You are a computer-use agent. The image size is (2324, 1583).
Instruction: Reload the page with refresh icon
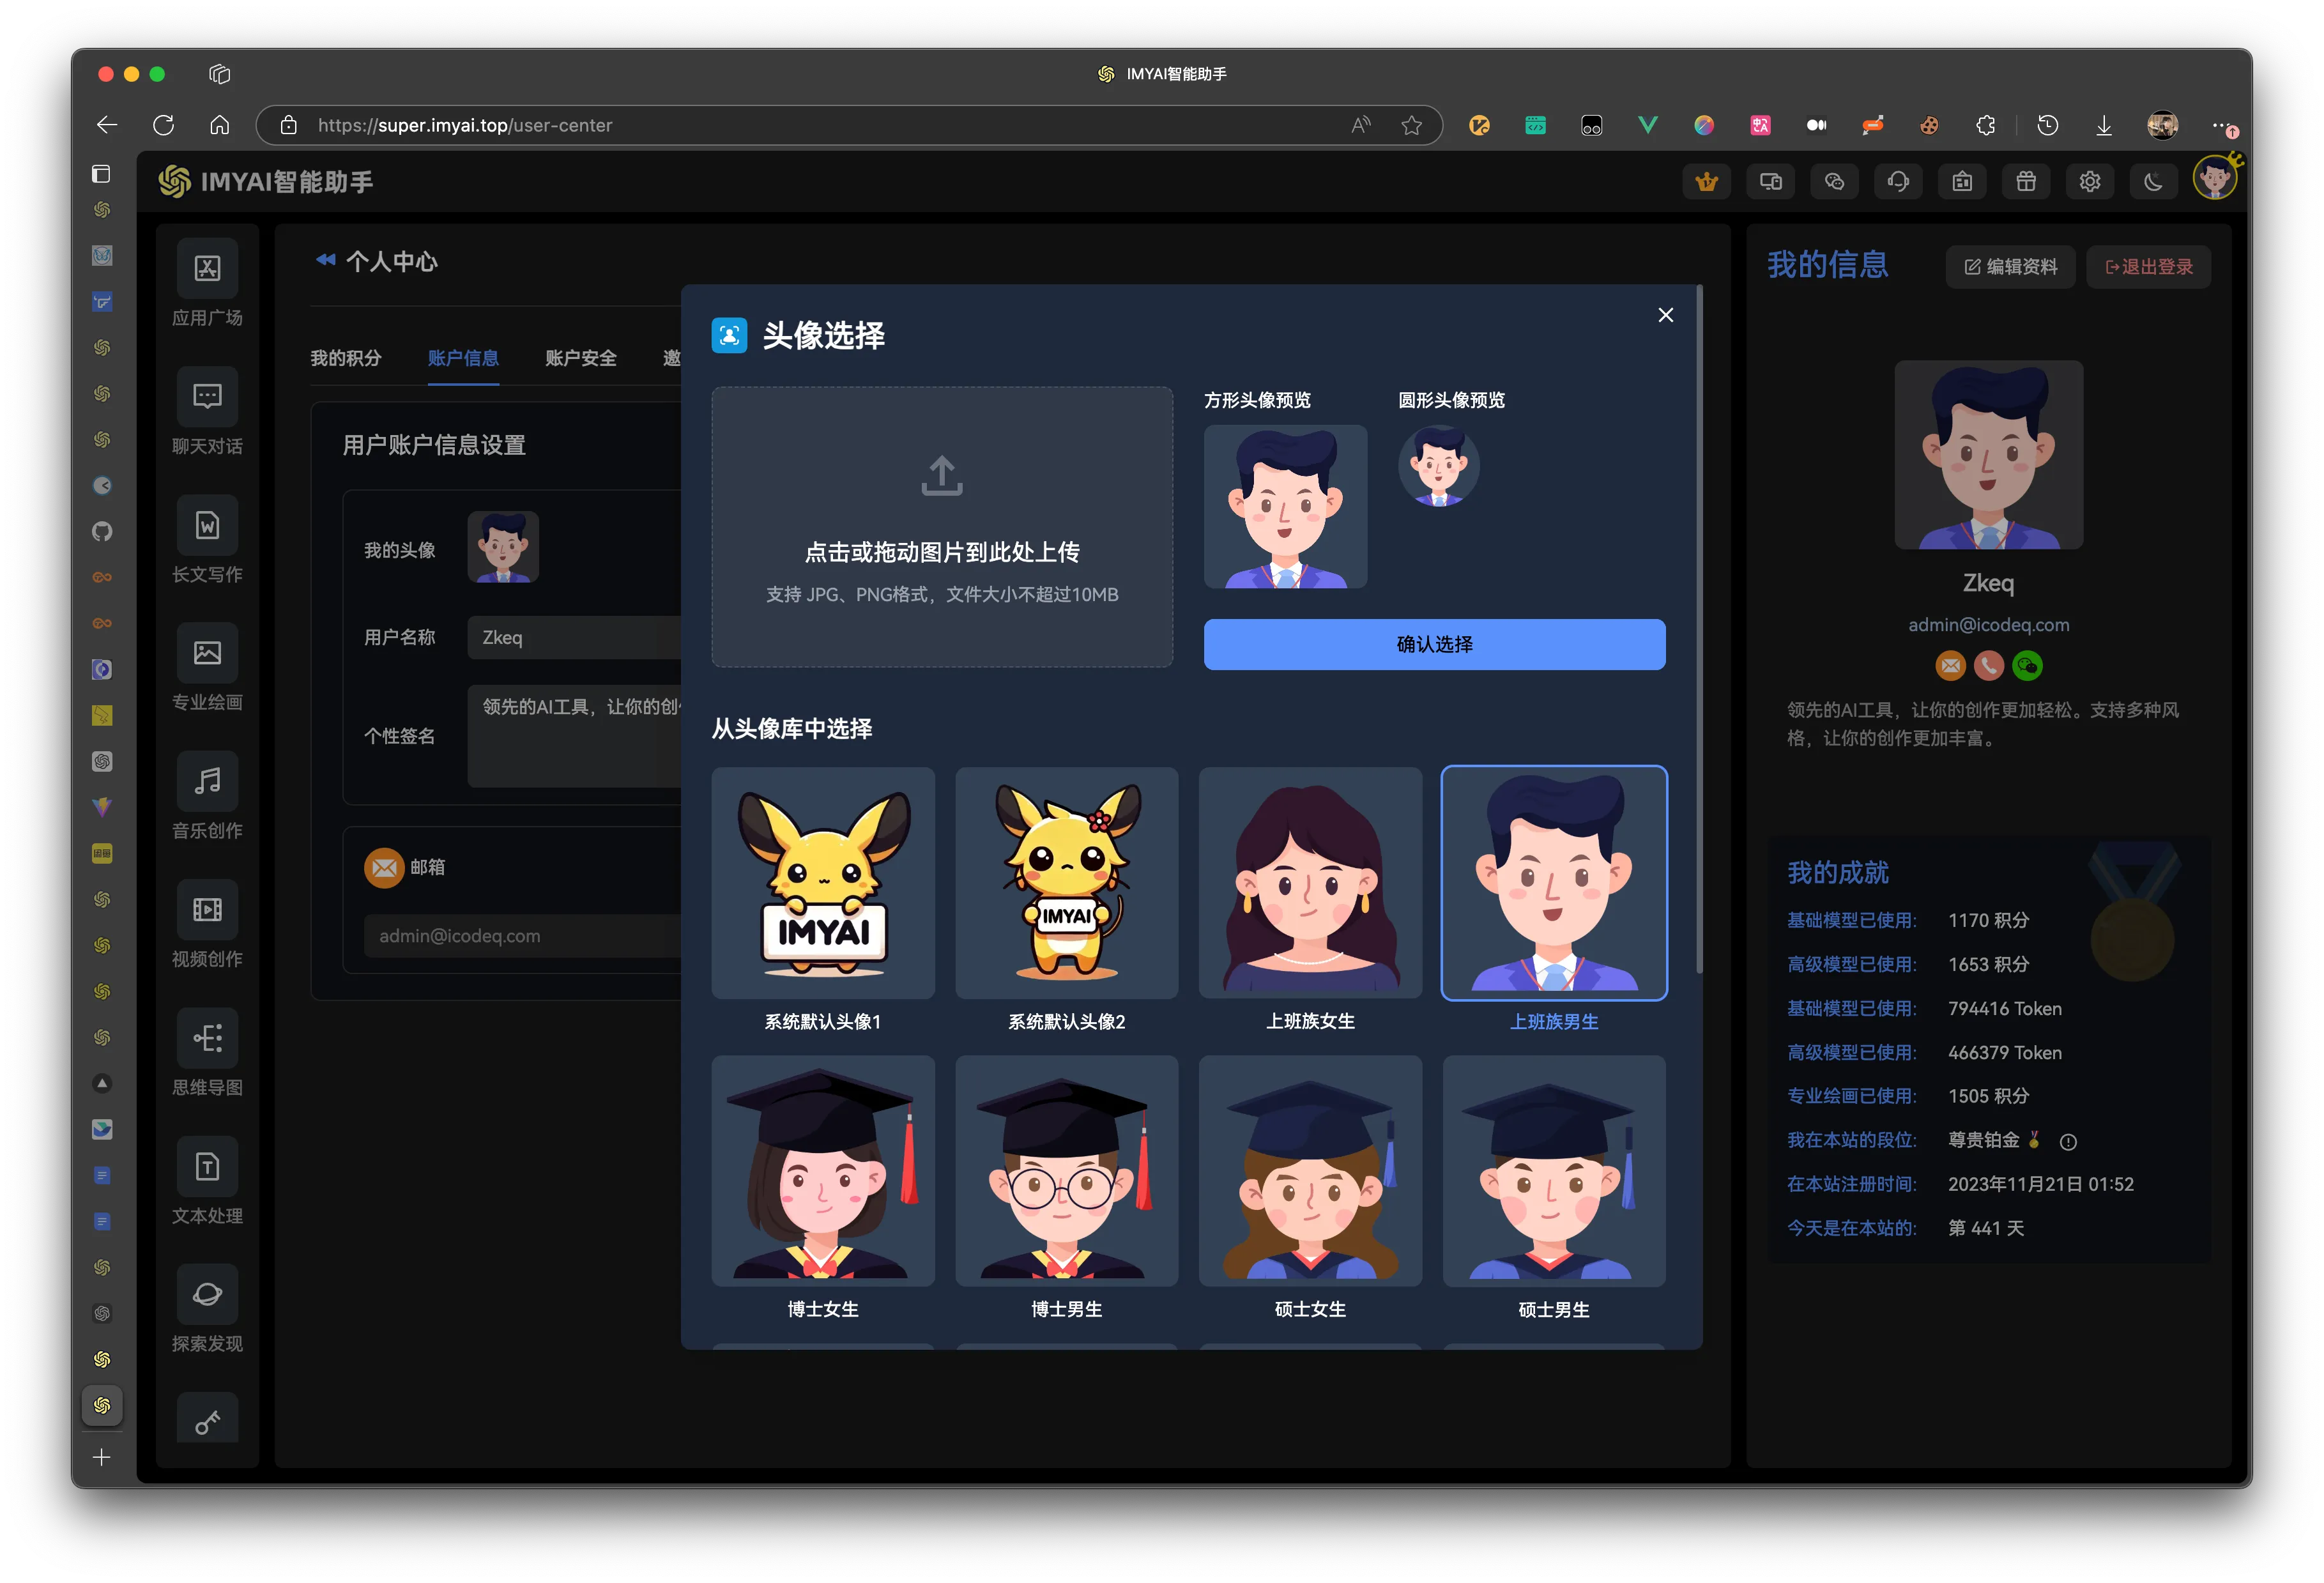[163, 125]
